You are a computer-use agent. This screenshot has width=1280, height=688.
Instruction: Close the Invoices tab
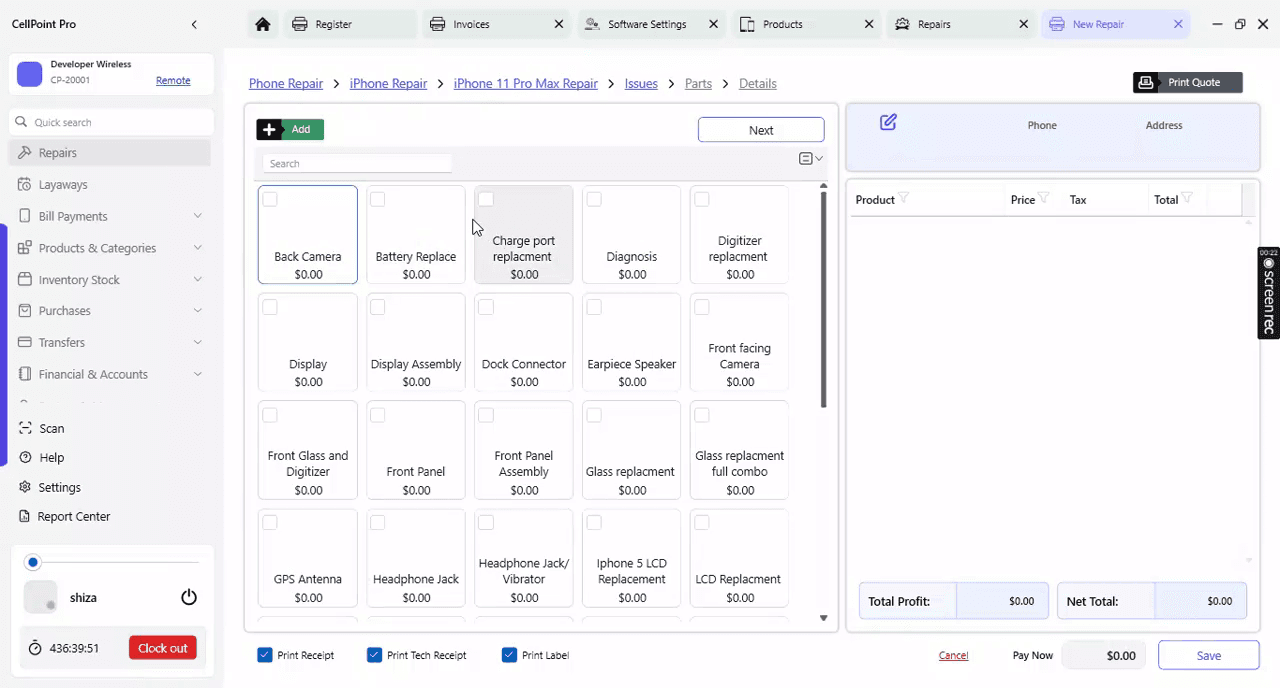click(559, 24)
